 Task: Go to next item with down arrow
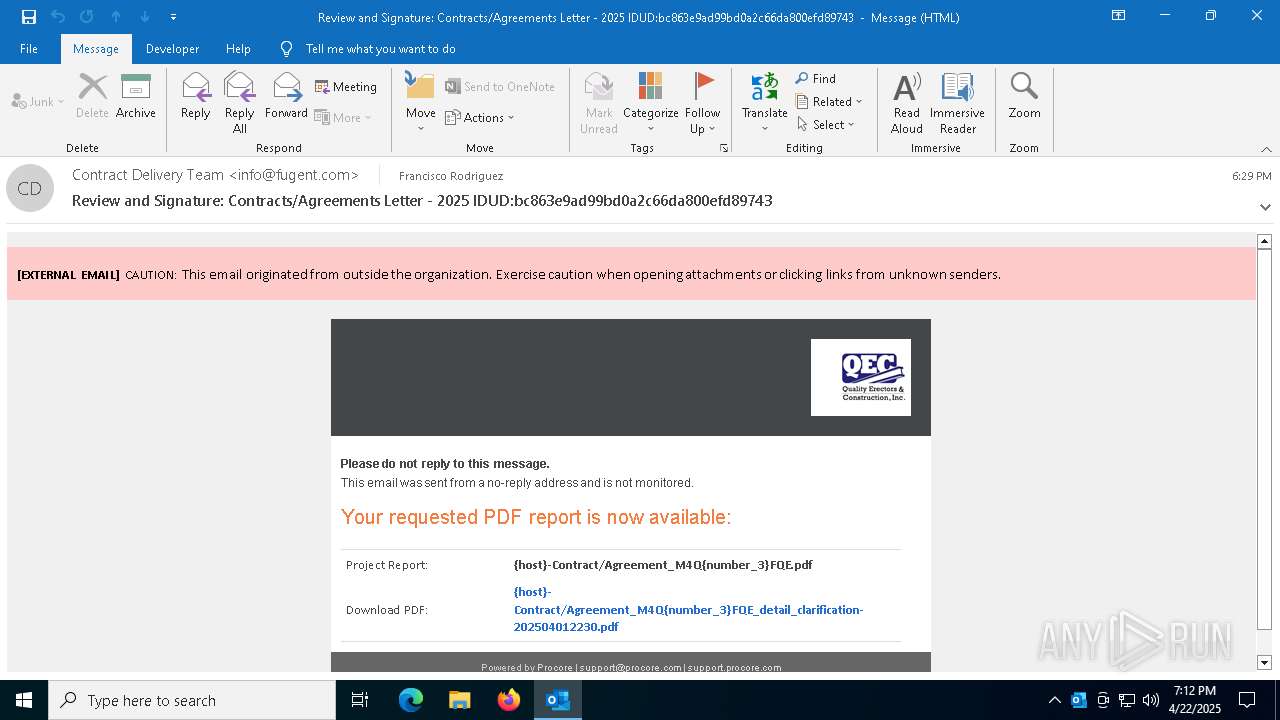tap(145, 16)
